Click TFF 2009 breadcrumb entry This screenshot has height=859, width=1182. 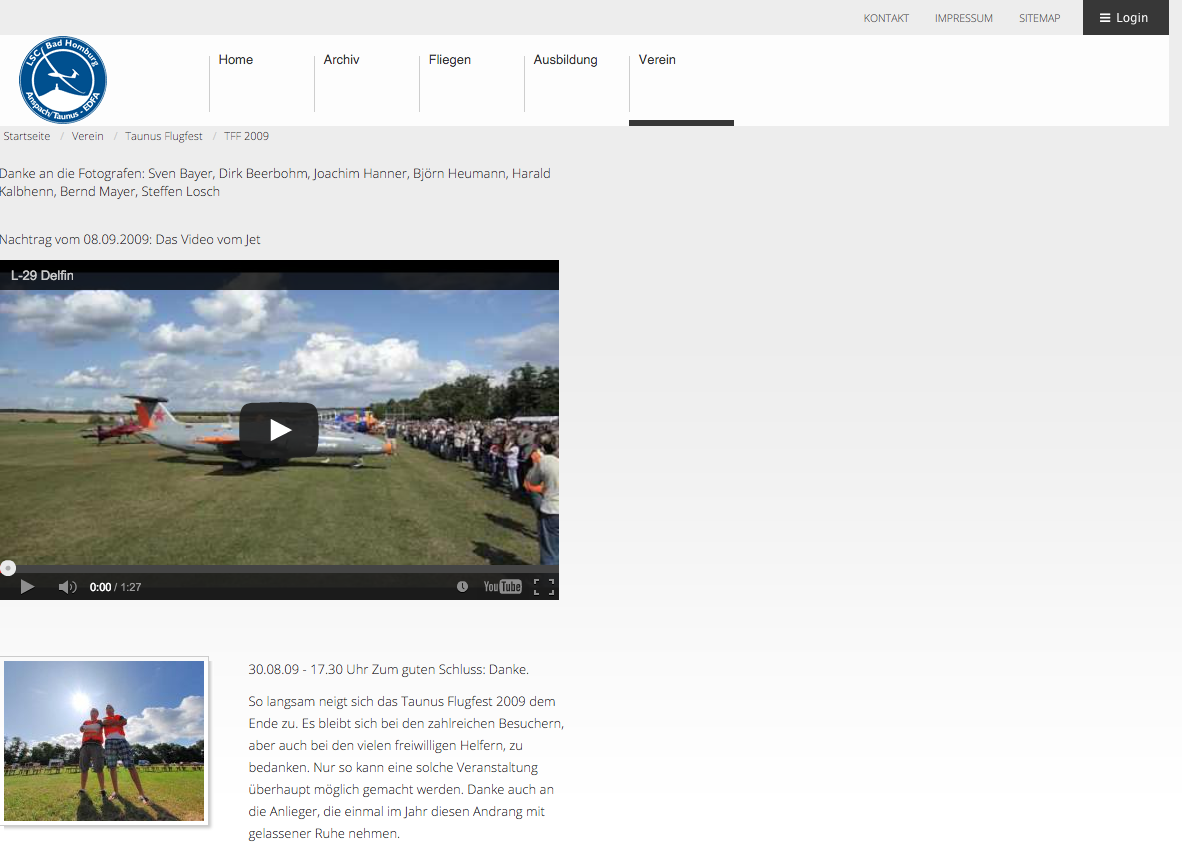(x=247, y=136)
